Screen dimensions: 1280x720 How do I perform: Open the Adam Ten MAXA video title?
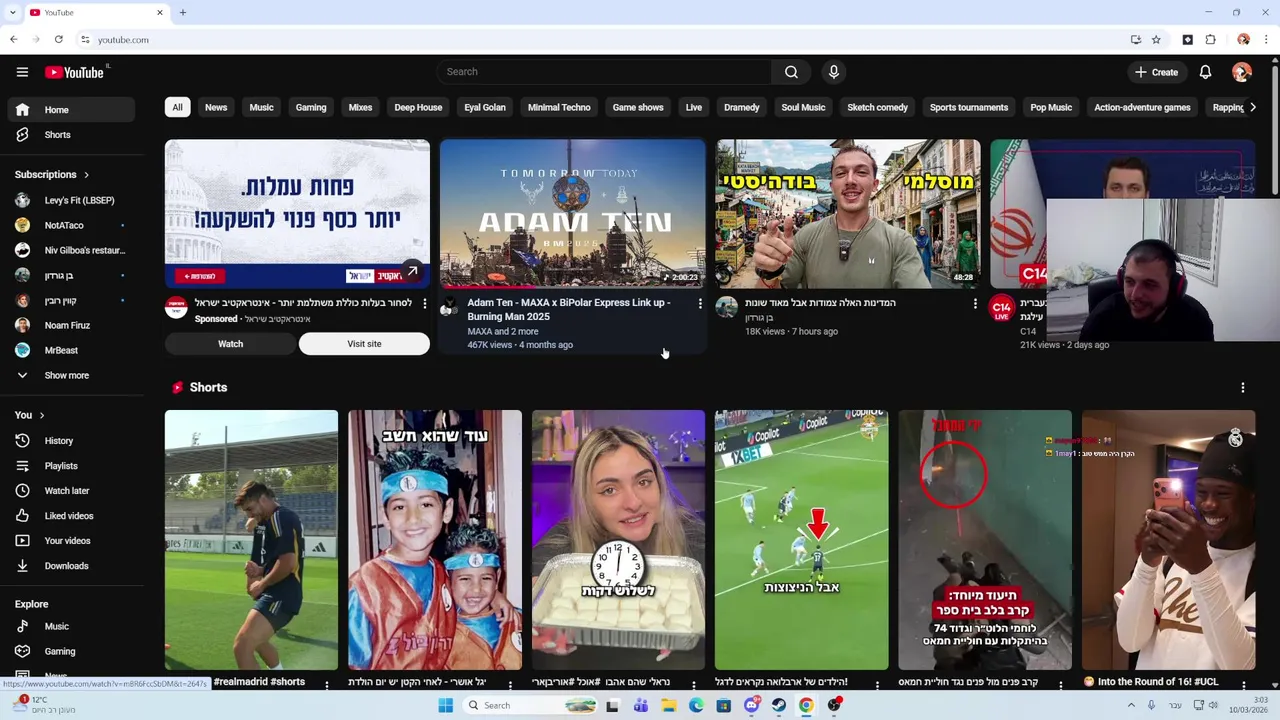[x=569, y=310]
